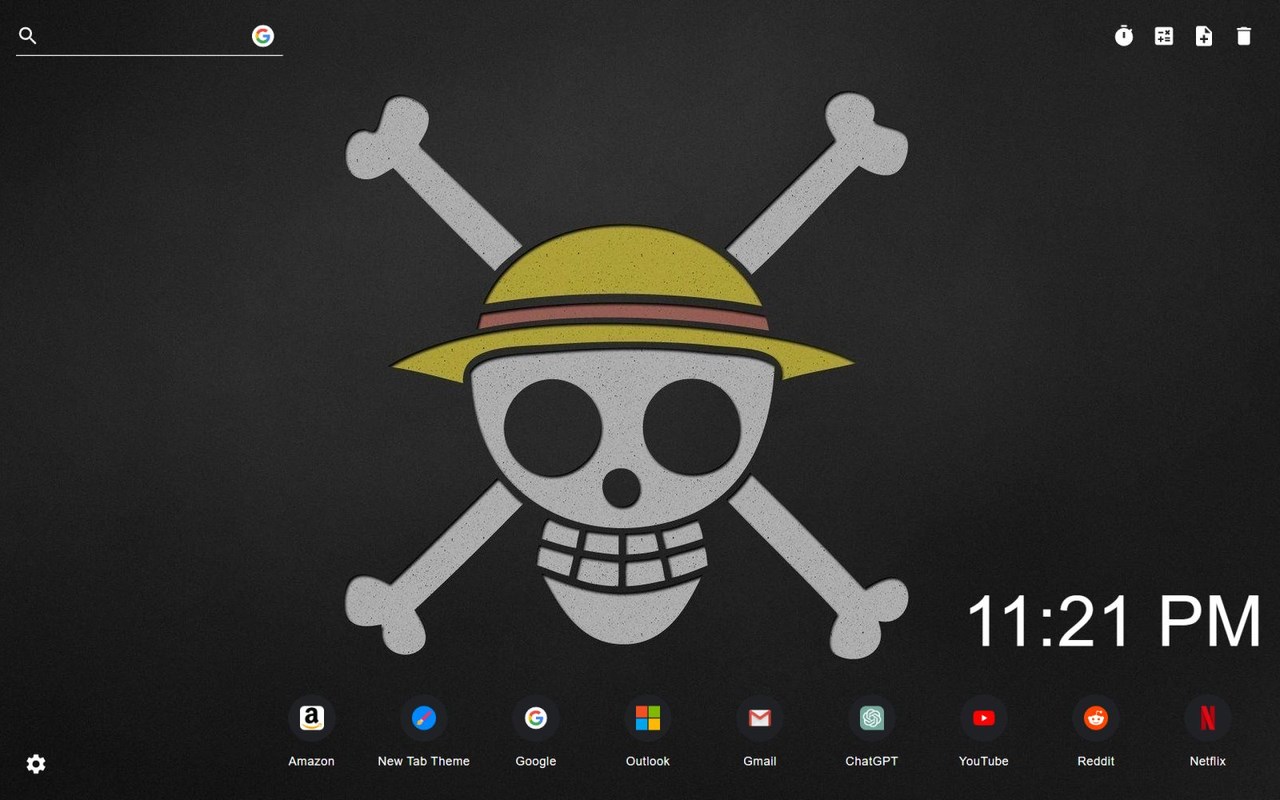Viewport: 1280px width, 800px height.
Task: Open the Google shortcut icon
Action: tap(536, 718)
